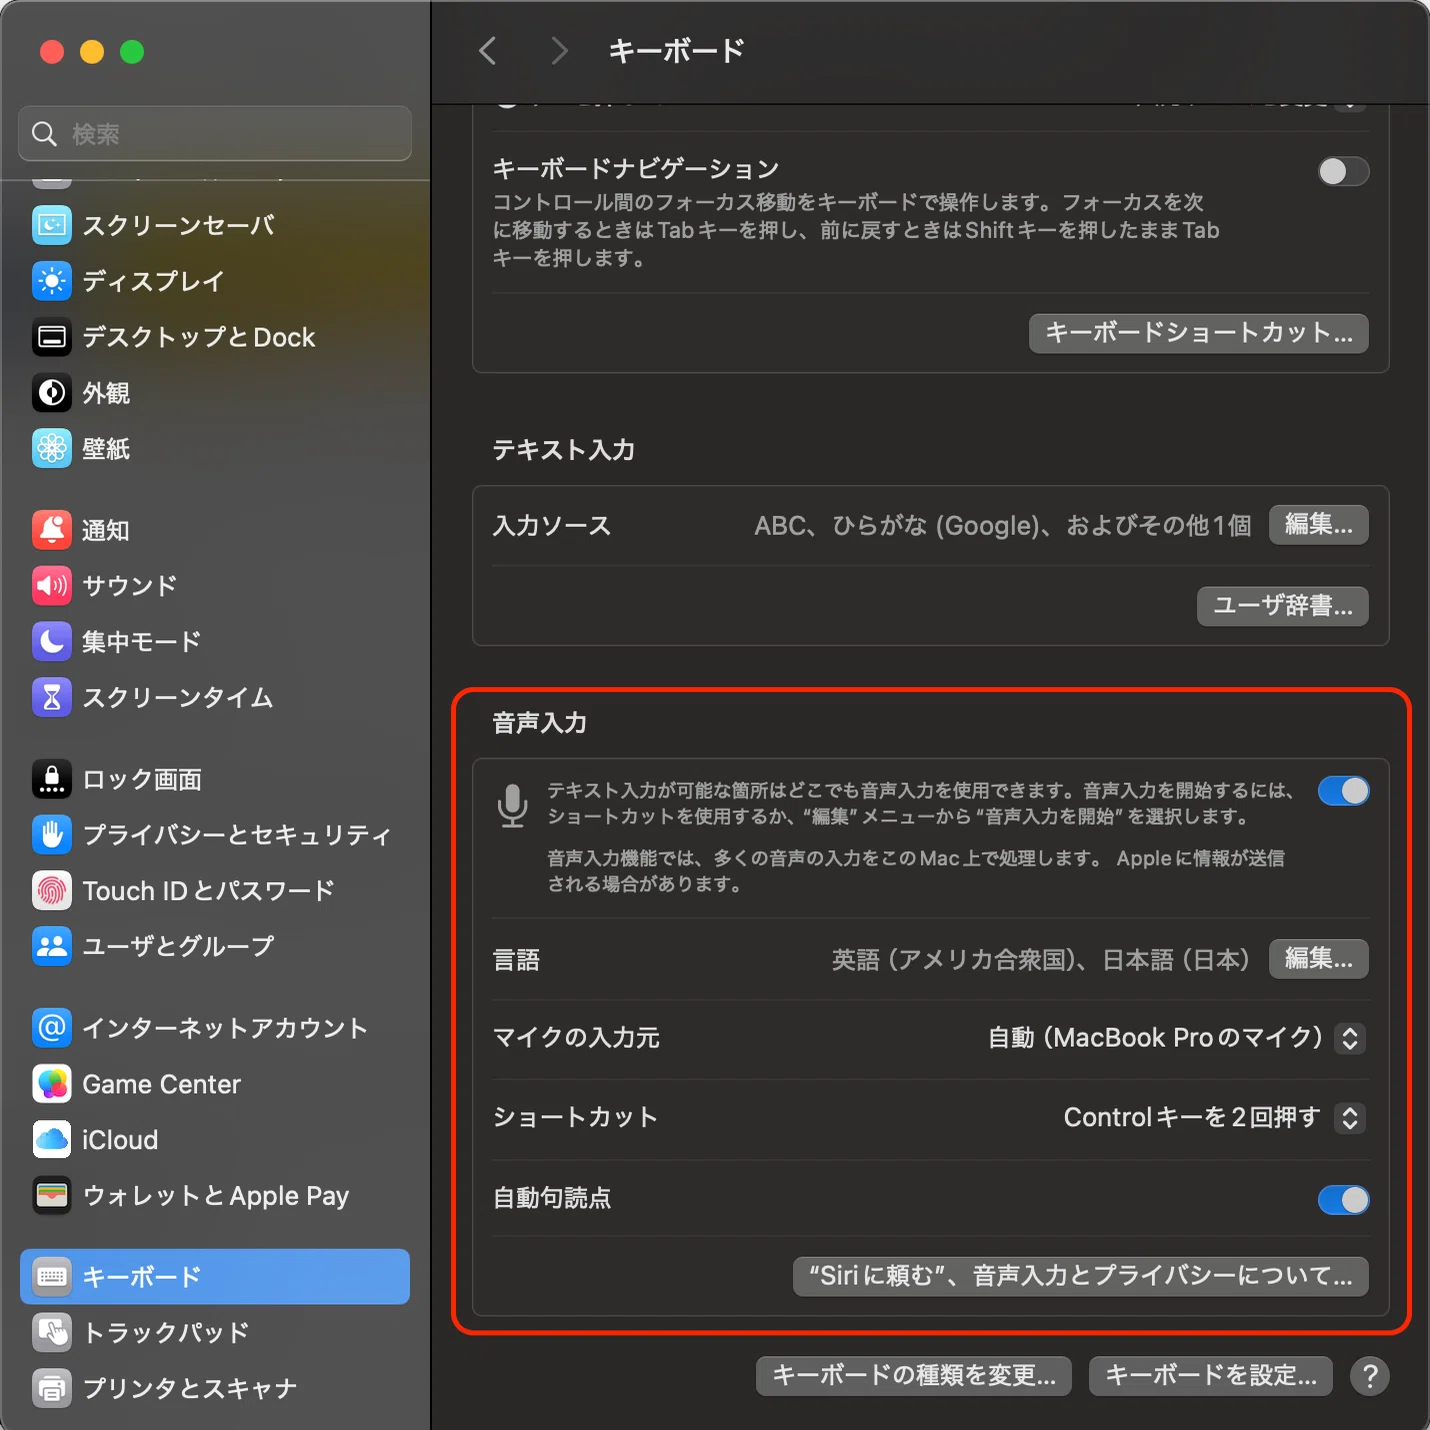Click the microphone icon in 音声入力
This screenshot has height=1430, width=1430.
point(513,806)
